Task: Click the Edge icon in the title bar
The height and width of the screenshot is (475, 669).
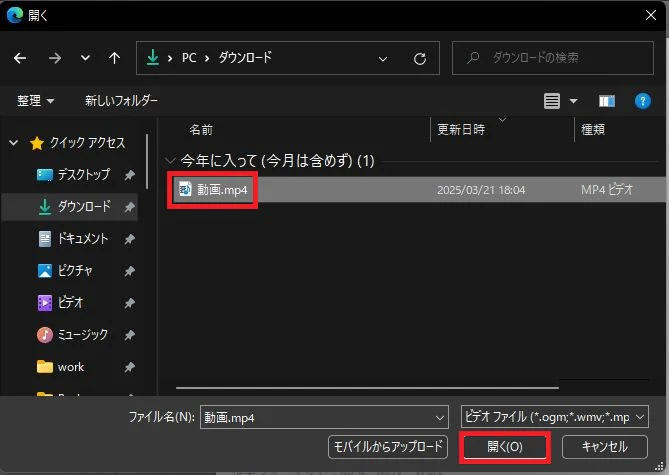Action: [15, 15]
